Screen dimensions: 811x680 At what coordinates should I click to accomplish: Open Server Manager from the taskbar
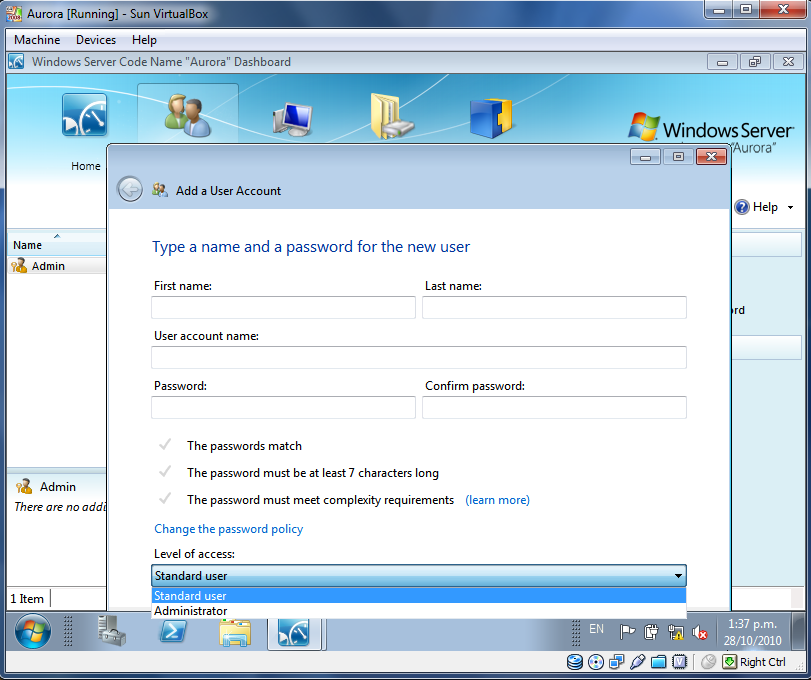click(x=111, y=631)
